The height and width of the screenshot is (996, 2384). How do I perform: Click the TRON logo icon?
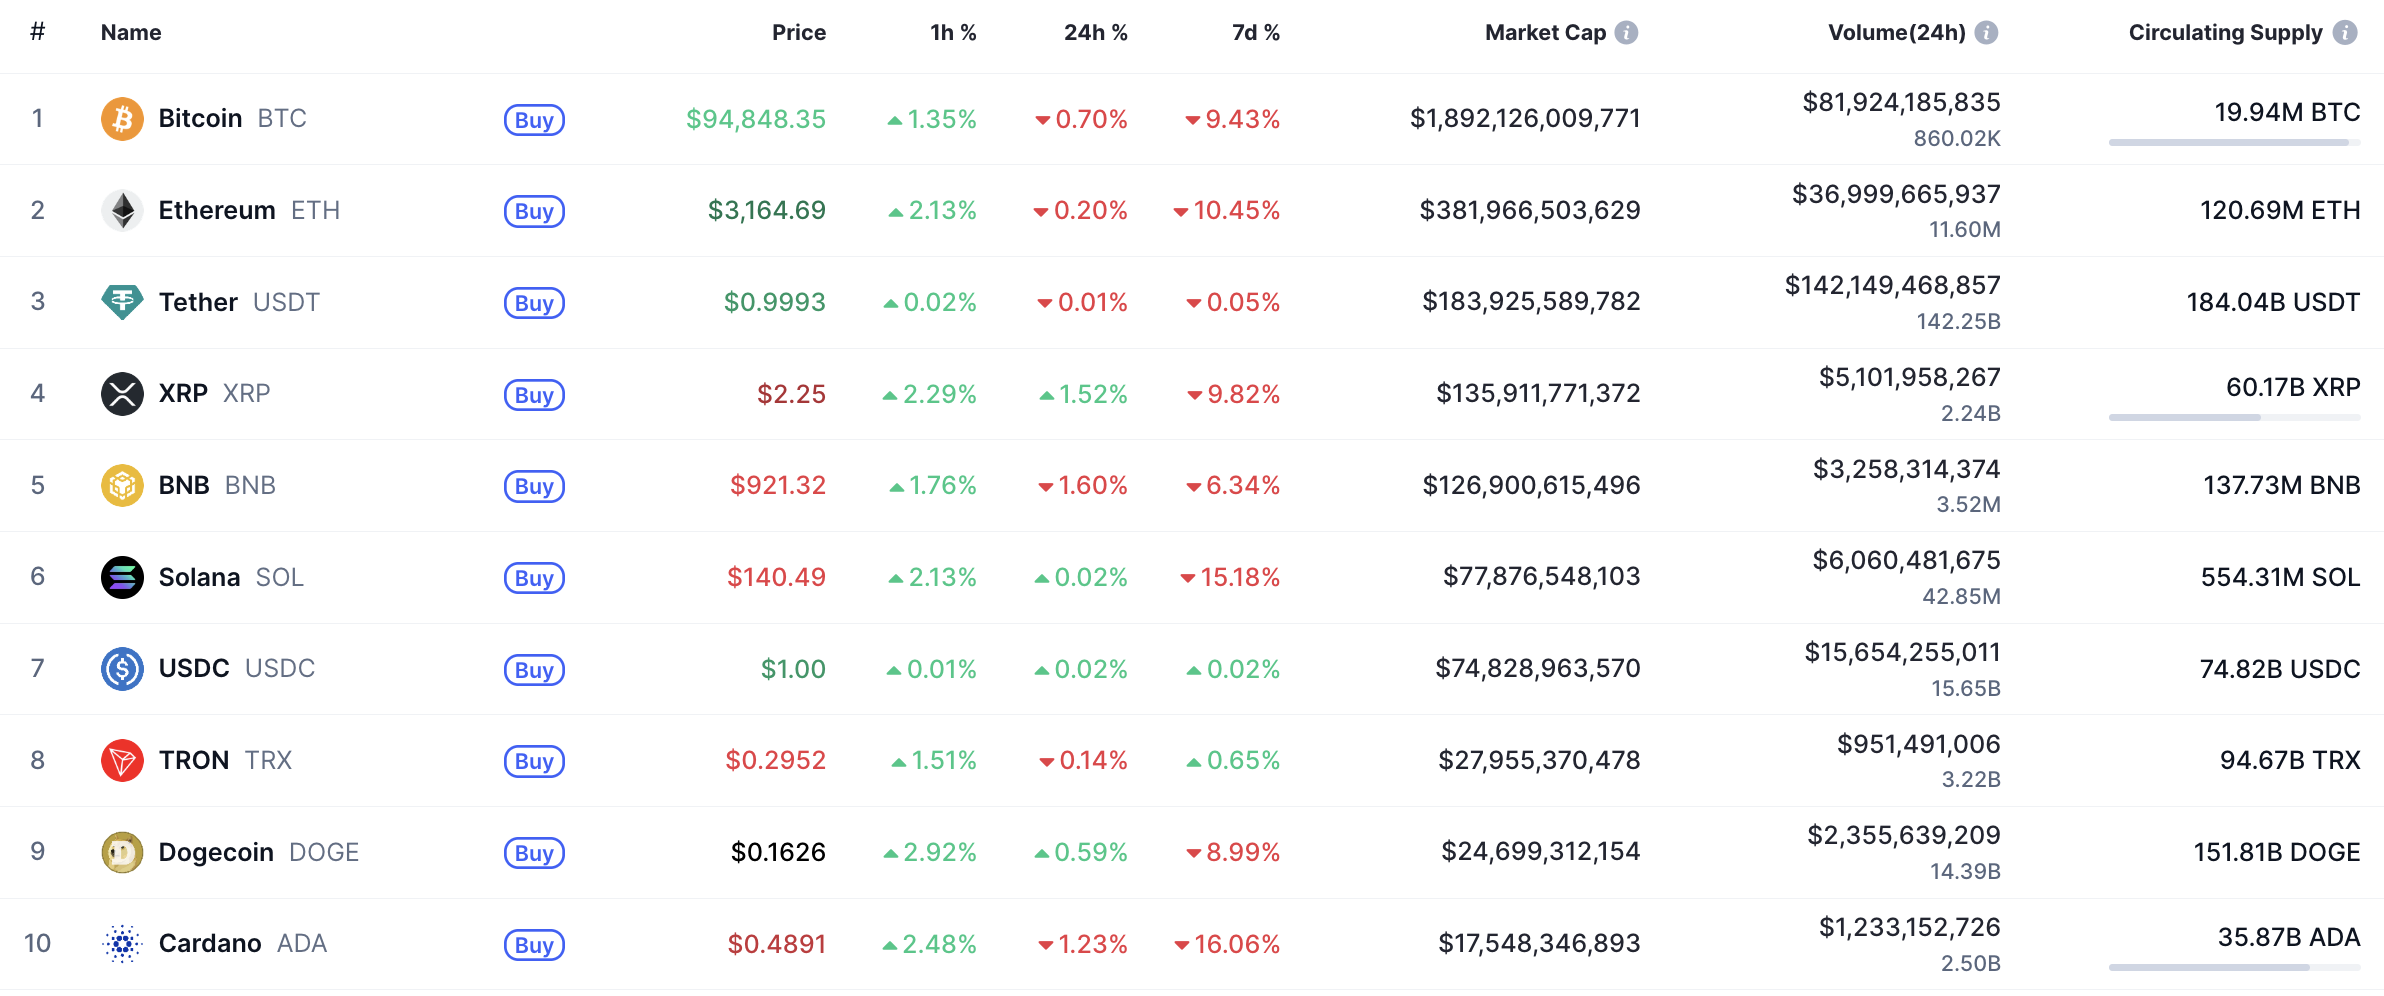[122, 760]
